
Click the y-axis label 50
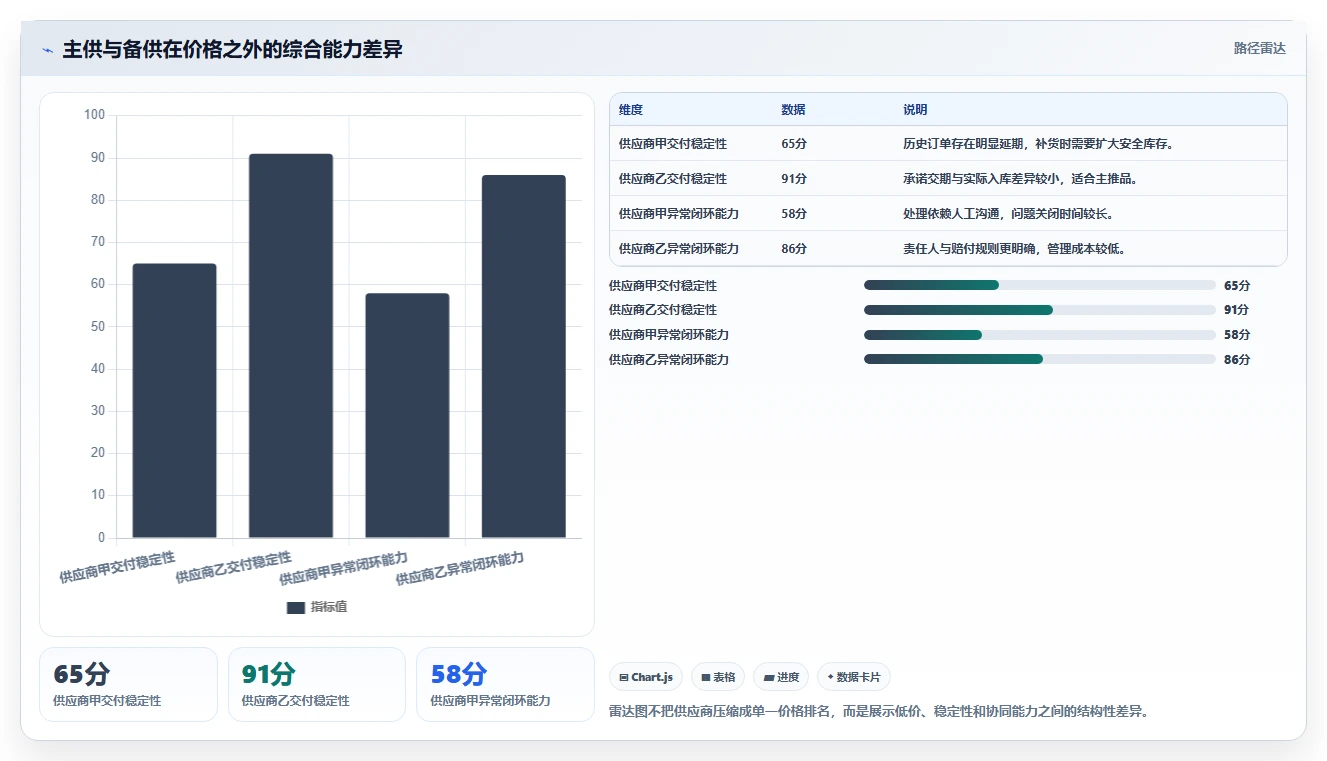98,326
